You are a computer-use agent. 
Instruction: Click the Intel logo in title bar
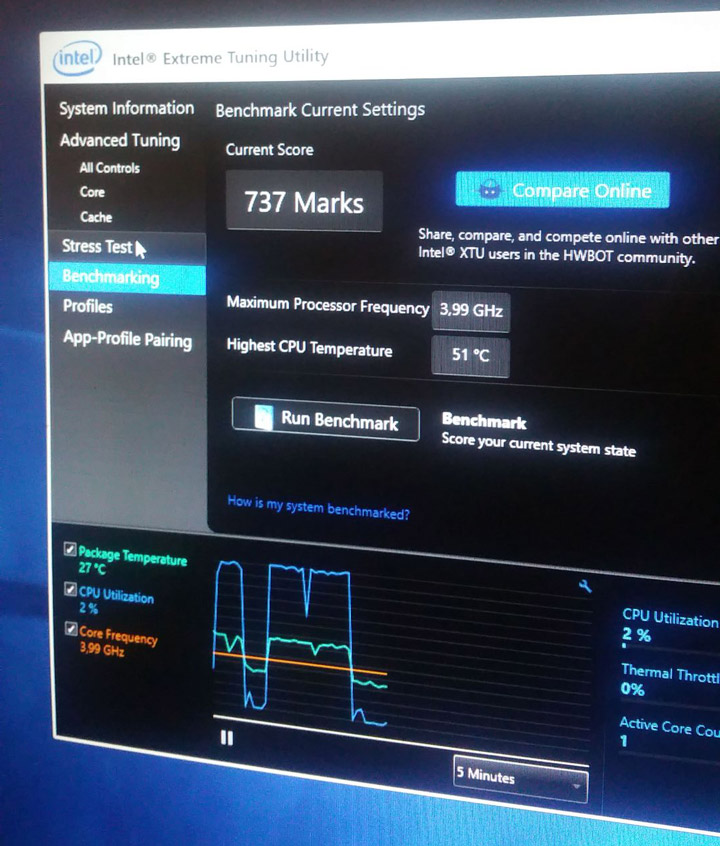click(x=77, y=57)
